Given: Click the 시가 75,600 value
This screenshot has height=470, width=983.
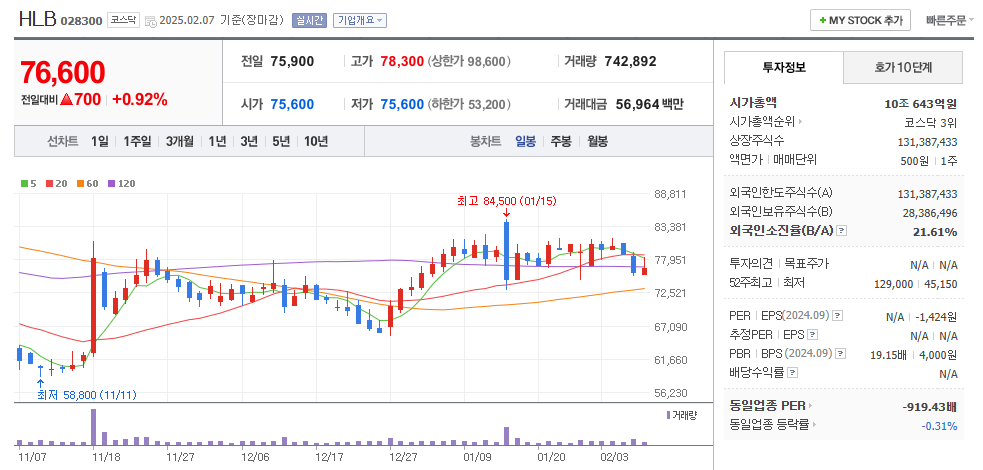Looking at the screenshot, I should click(x=292, y=104).
